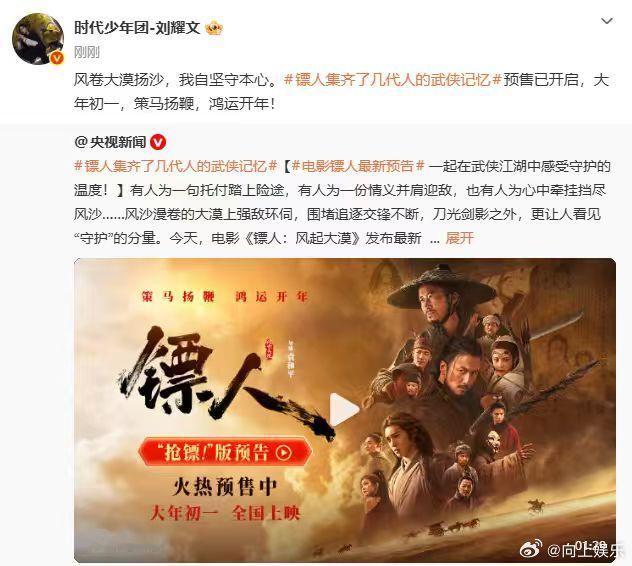Viewport: 632px width, 566px height.
Task: Click the 抢镖版预告 banner text
Action: pyautogui.click(x=216, y=453)
